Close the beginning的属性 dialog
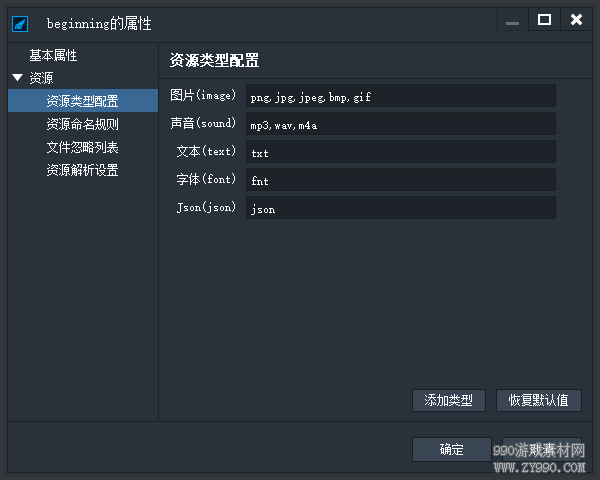 coord(576,20)
